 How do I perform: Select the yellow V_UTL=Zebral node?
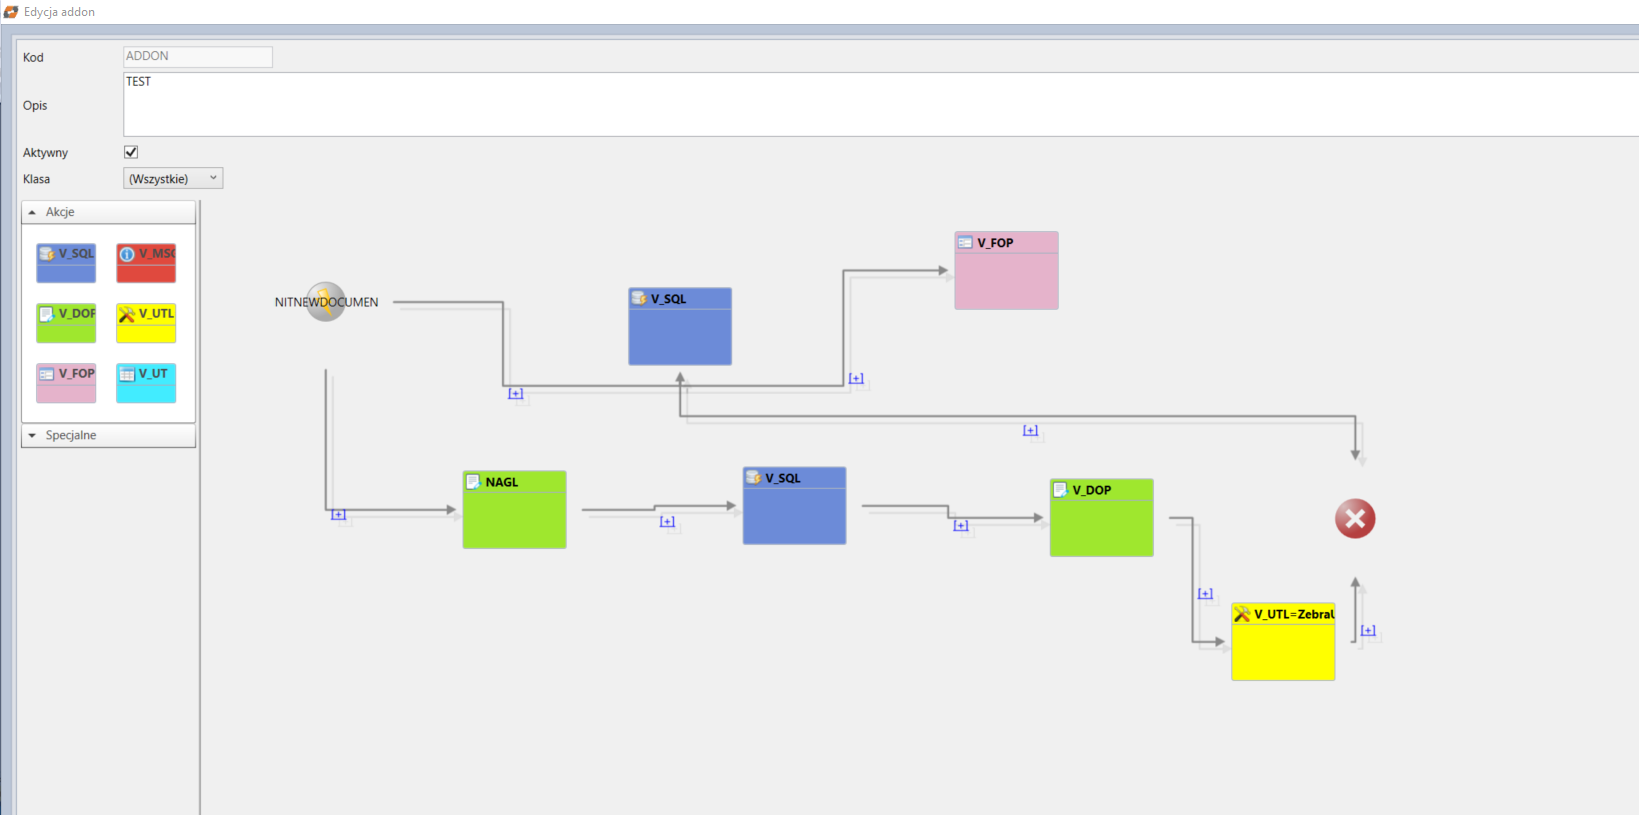point(1283,641)
